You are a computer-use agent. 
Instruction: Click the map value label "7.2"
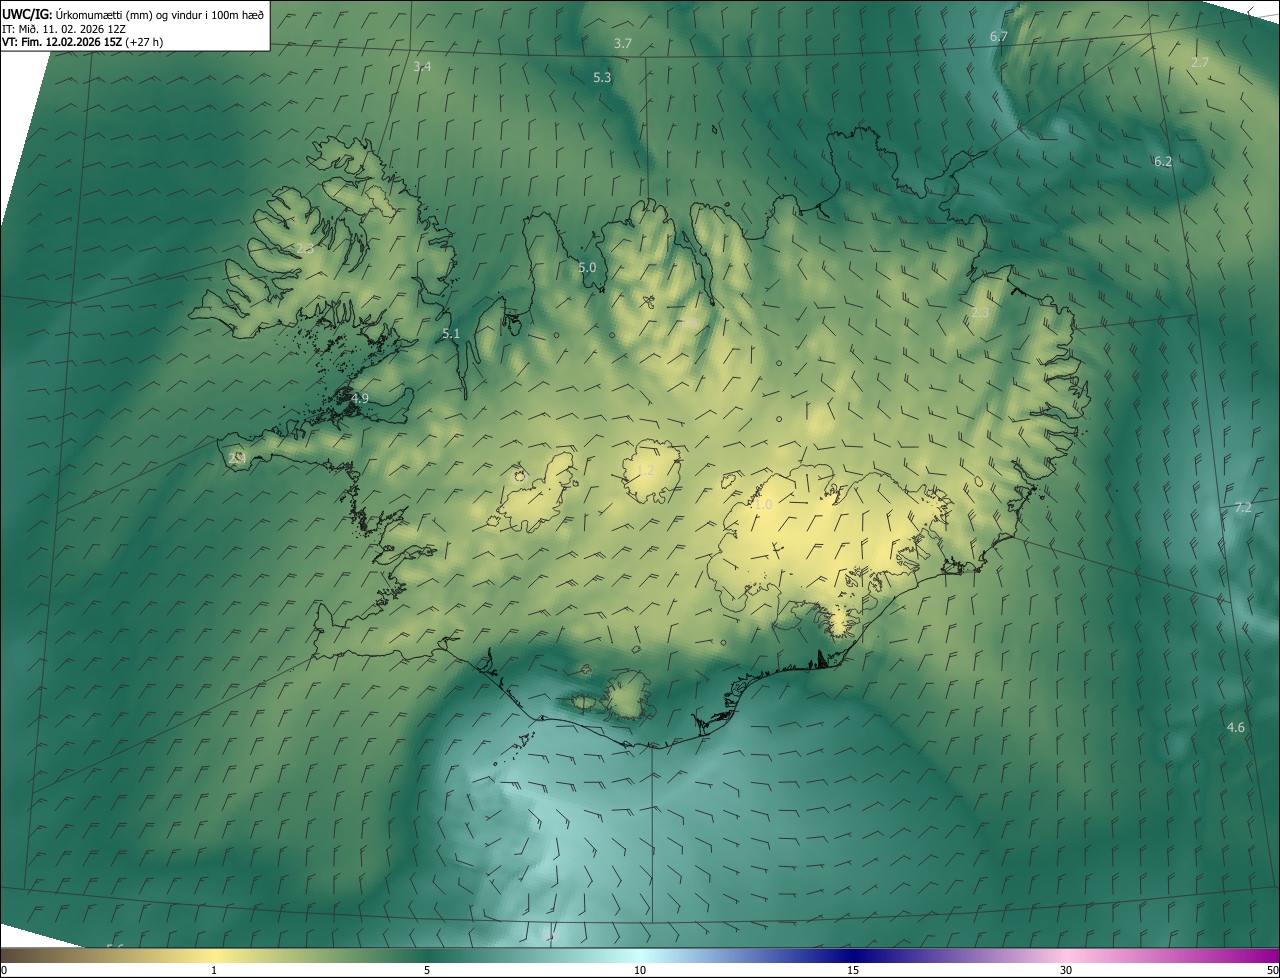click(x=1243, y=507)
